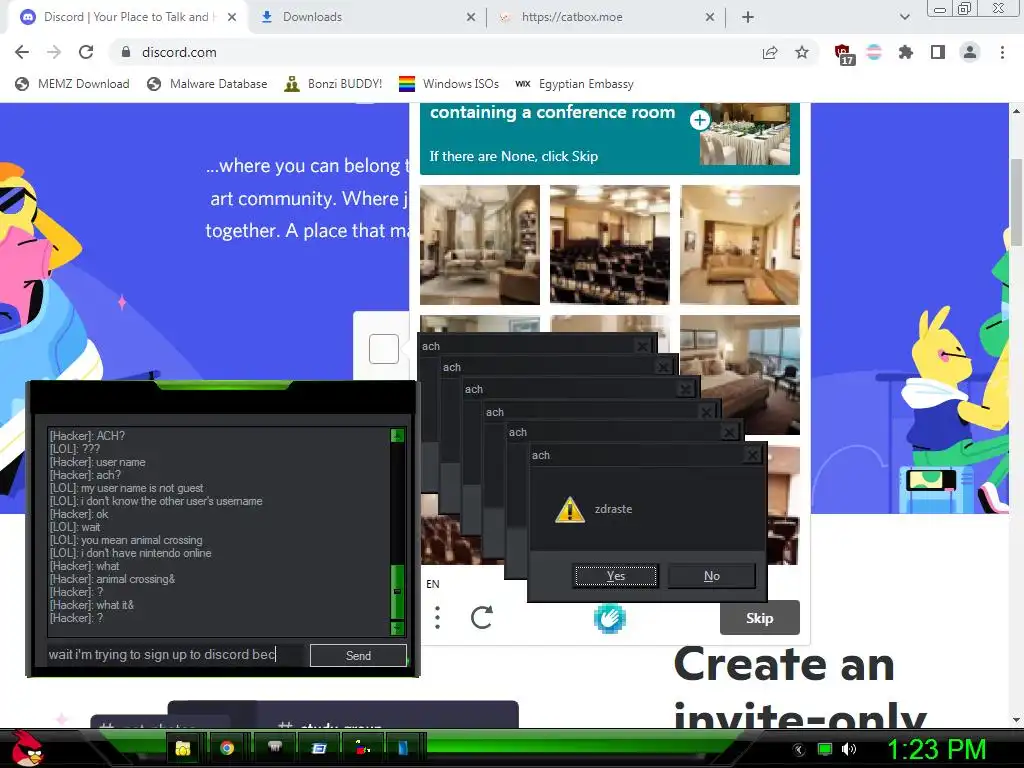This screenshot has height=768, width=1024.
Task: Click the warning triangle icon in dialog
Action: 569,509
